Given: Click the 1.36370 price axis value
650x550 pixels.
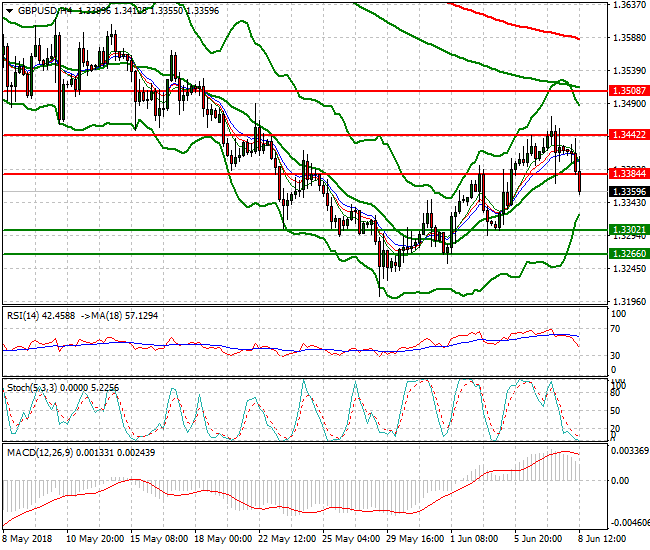Looking at the screenshot, I should click(x=626, y=5).
